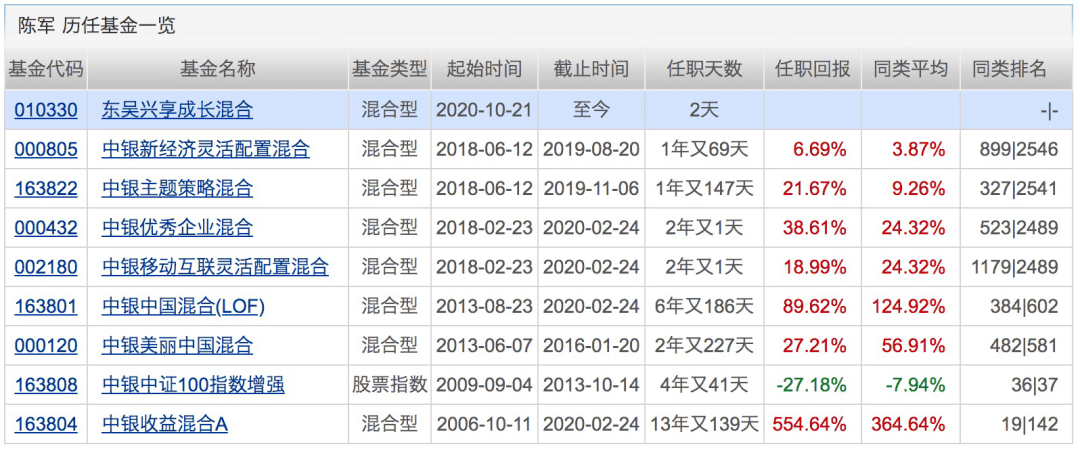The height and width of the screenshot is (451, 1080).
Task: Select the 股票指数 fund type cell
Action: (x=390, y=385)
